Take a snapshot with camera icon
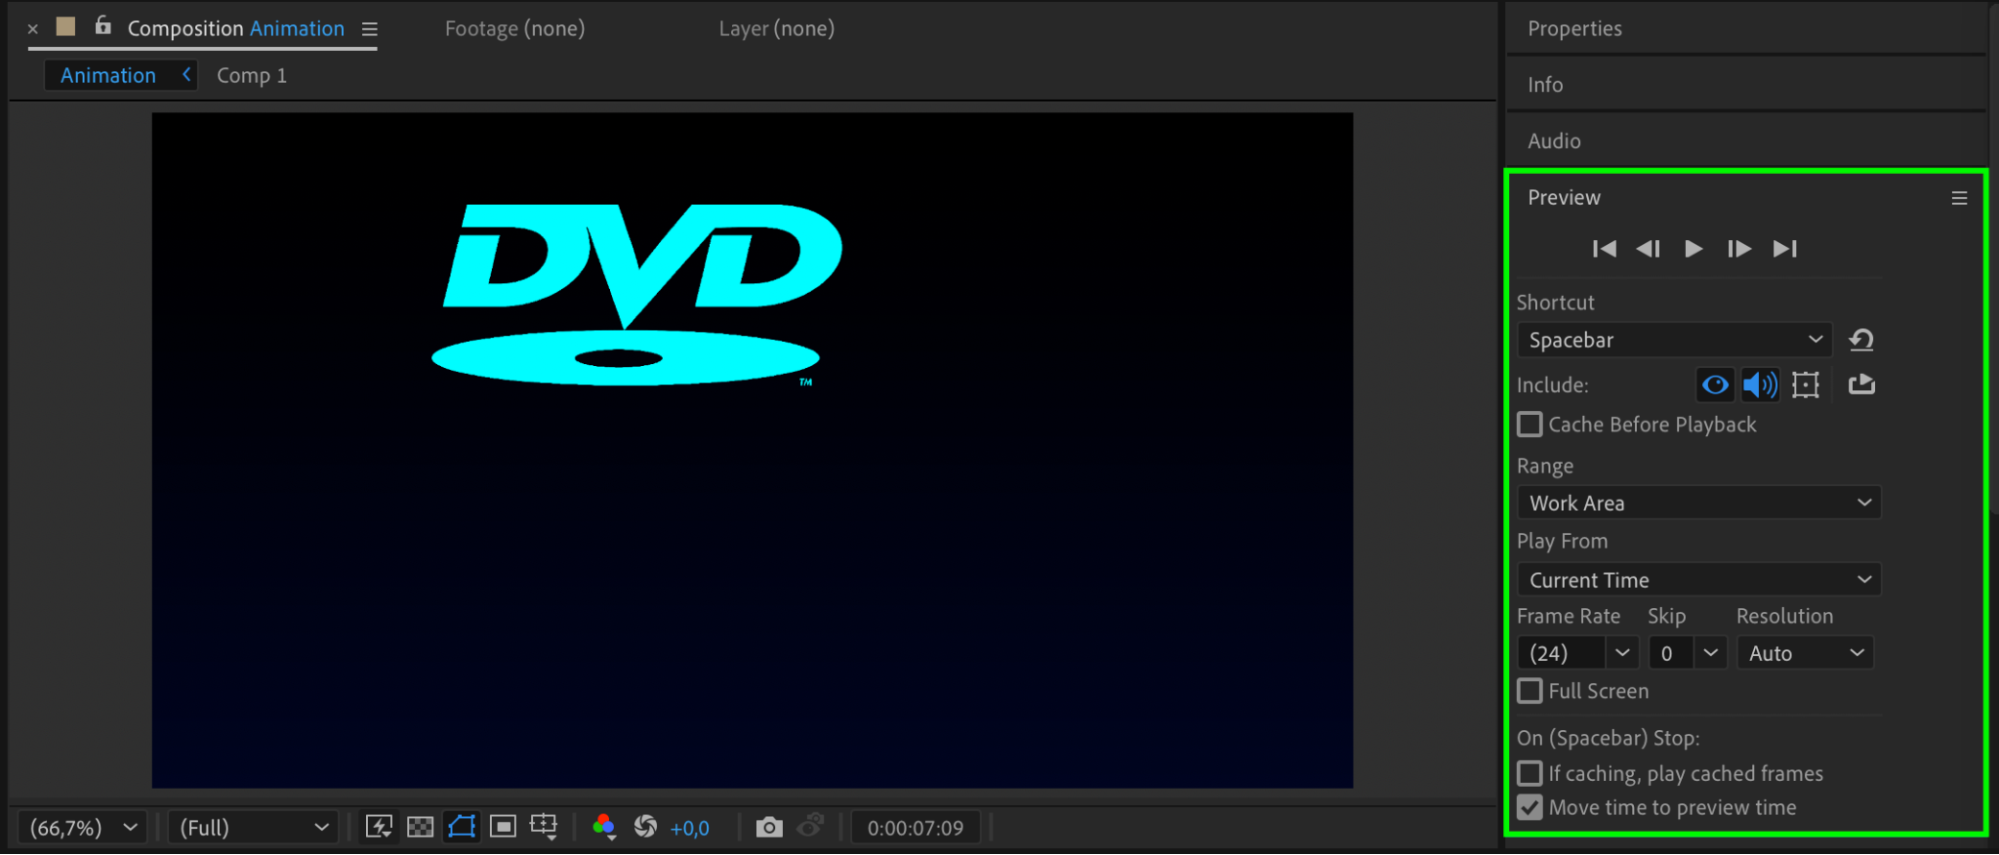This screenshot has height=855, width=1999. pyautogui.click(x=769, y=827)
